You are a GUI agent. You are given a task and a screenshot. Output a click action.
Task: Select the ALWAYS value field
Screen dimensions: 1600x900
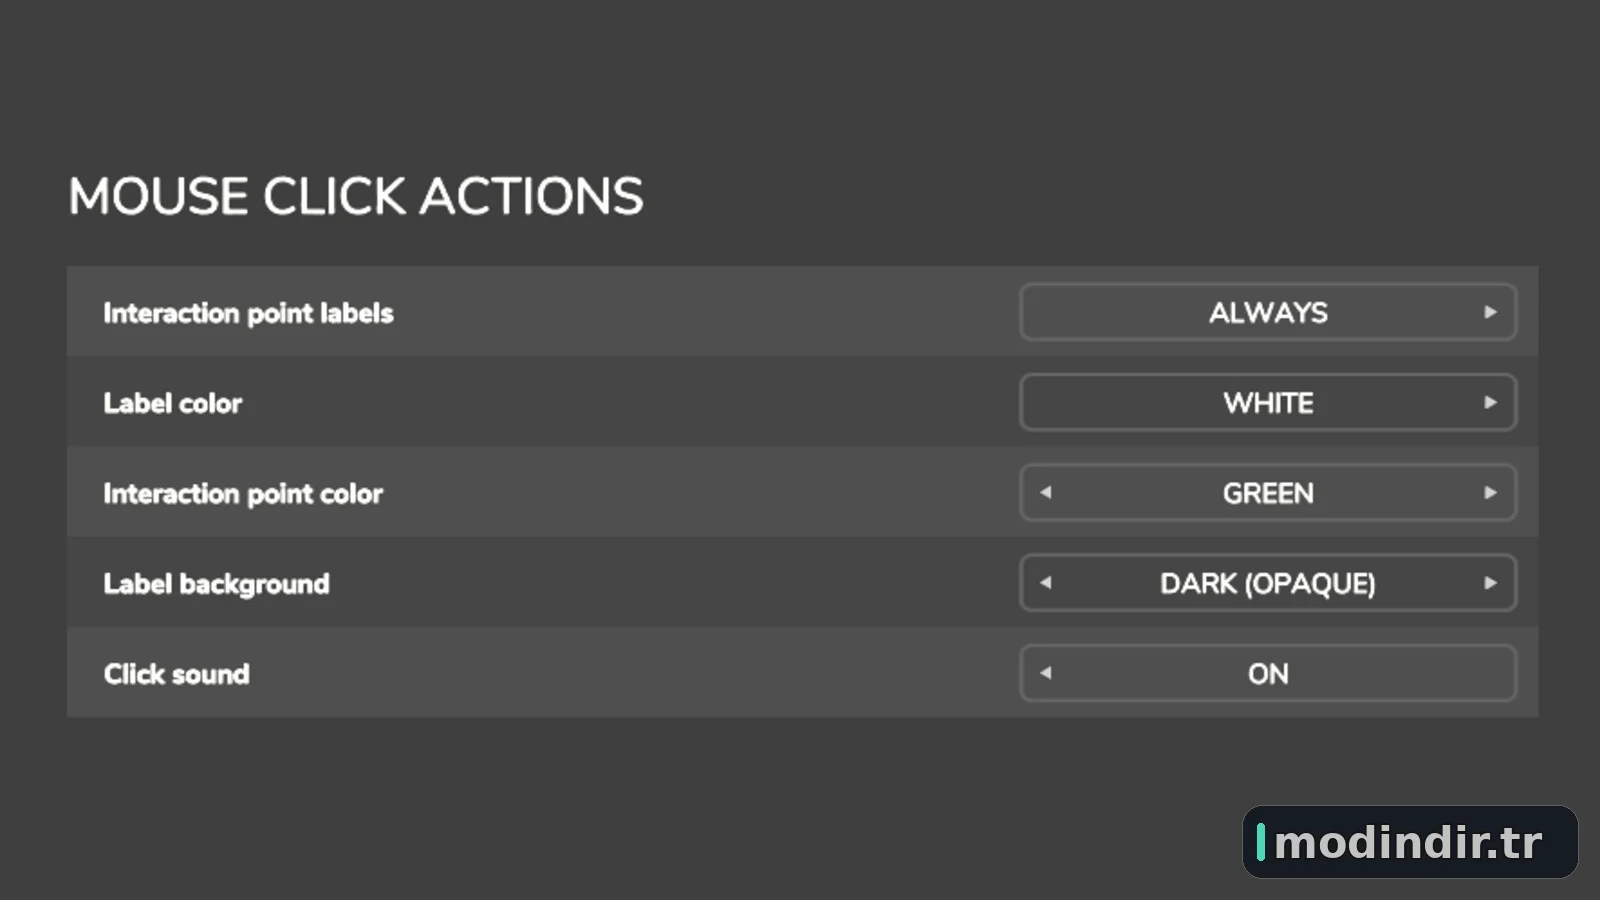coord(1268,312)
